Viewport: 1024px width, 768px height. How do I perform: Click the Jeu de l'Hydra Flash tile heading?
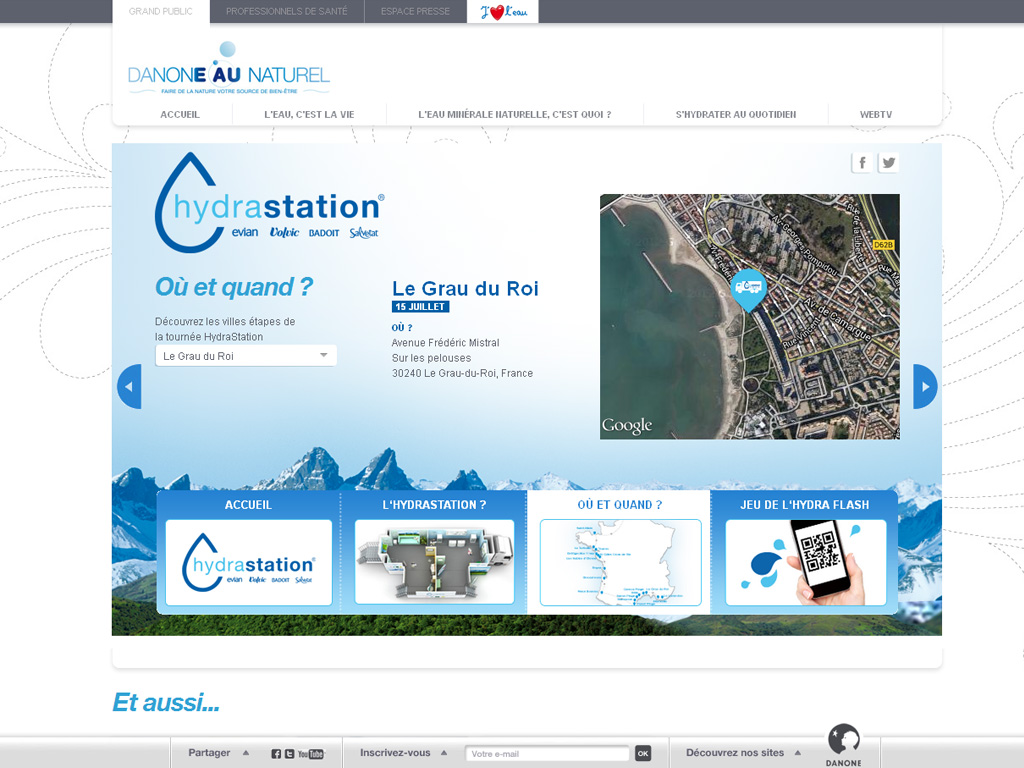(805, 505)
